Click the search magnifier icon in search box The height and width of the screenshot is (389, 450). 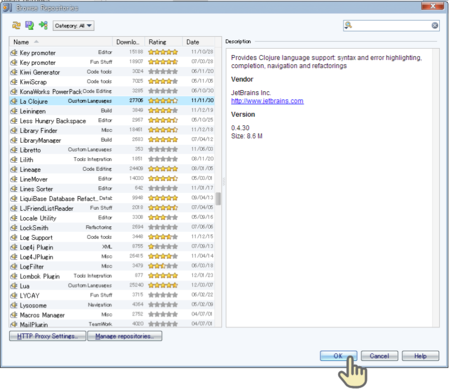point(348,25)
